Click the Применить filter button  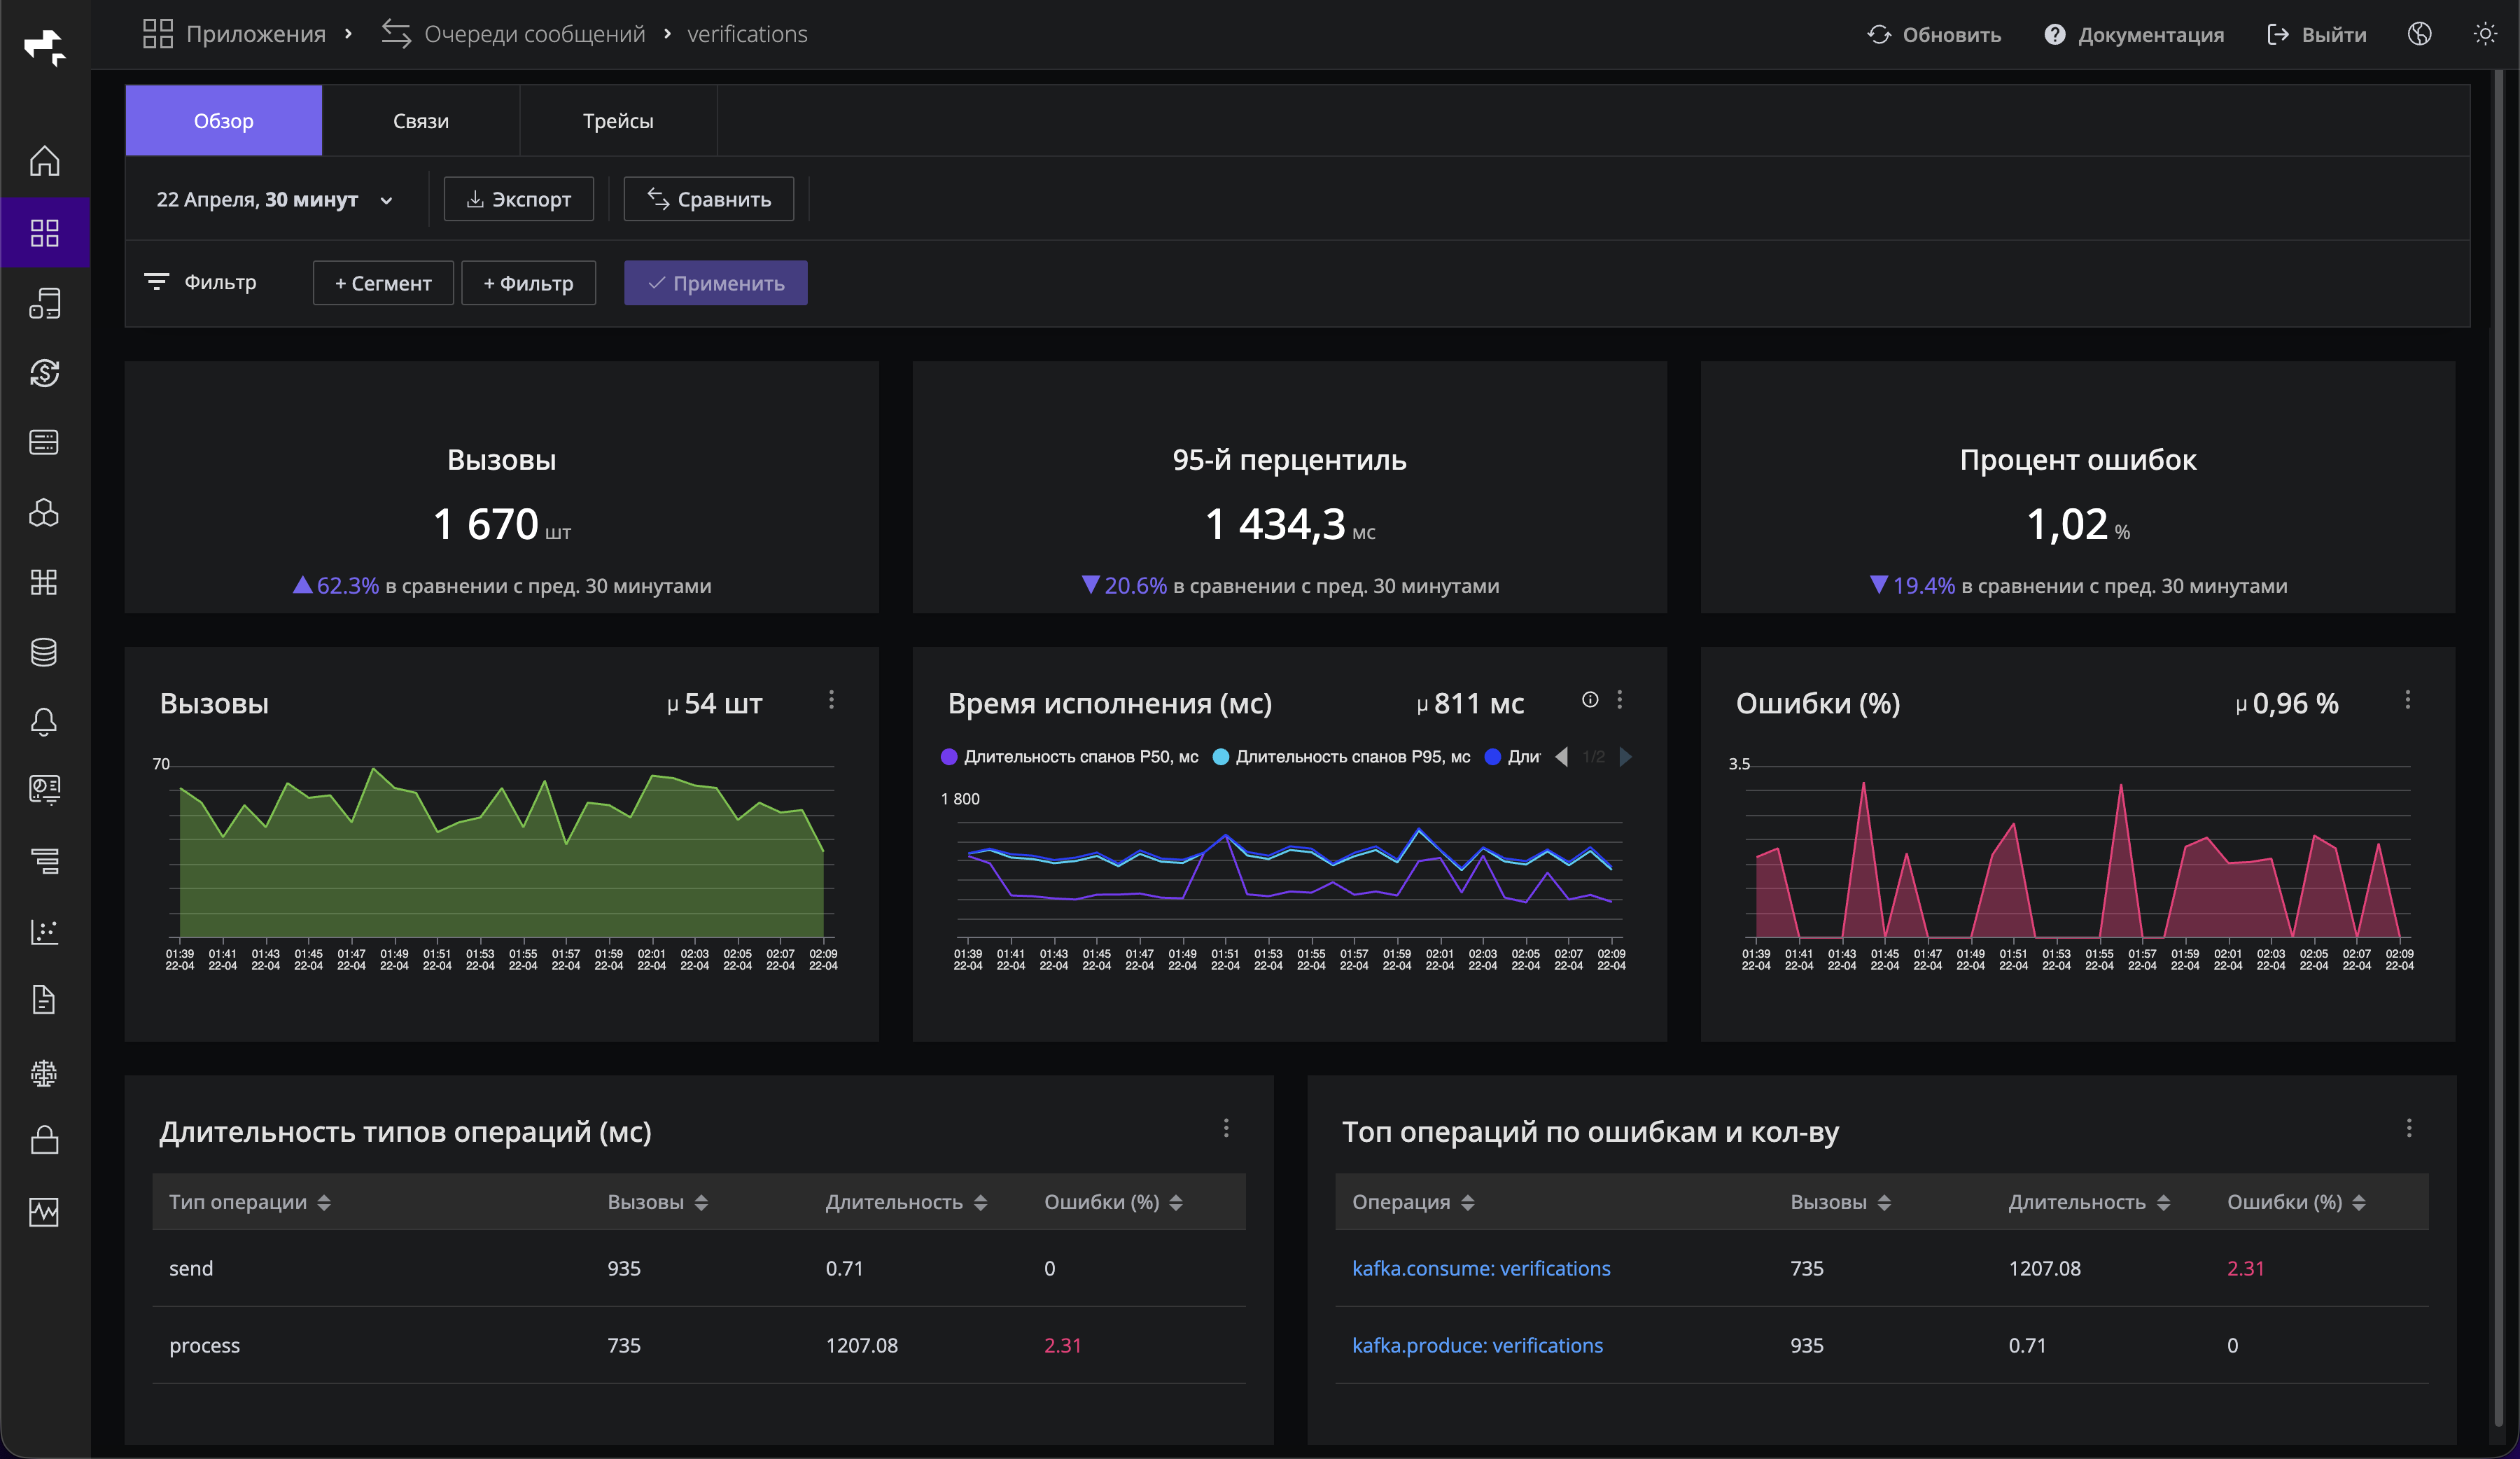pos(715,282)
